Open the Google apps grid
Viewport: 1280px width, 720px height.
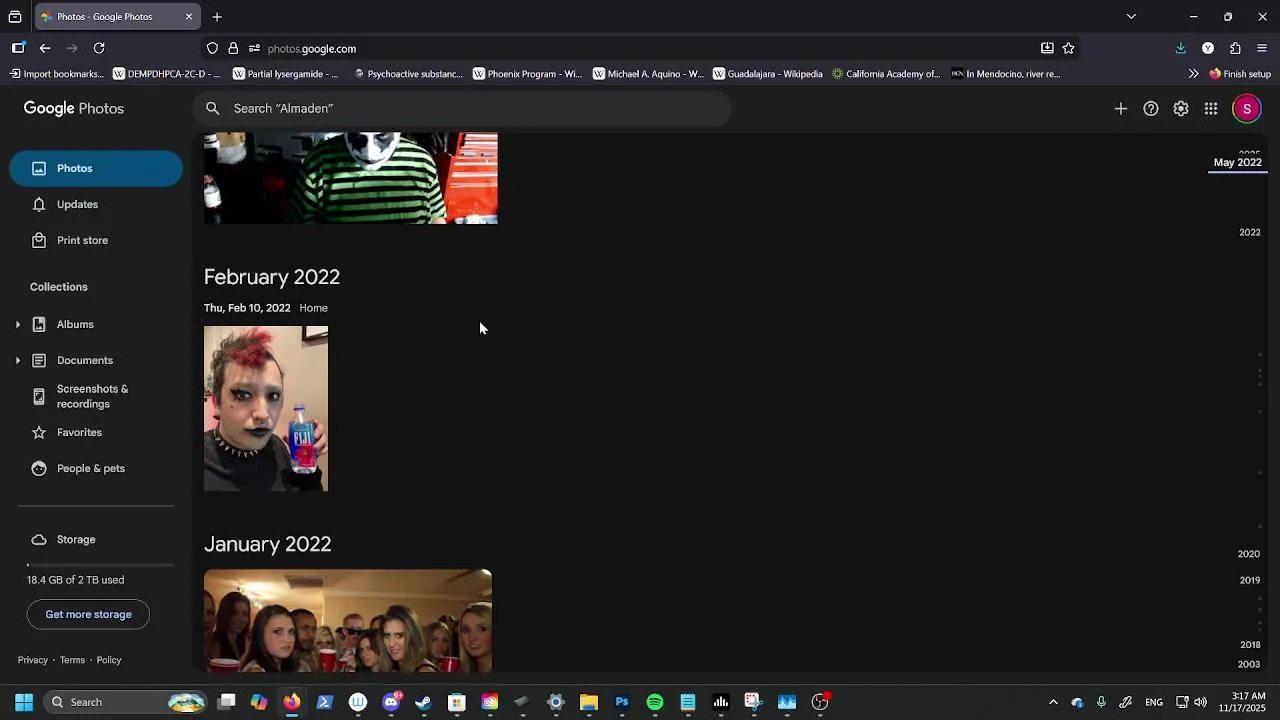[x=1211, y=108]
